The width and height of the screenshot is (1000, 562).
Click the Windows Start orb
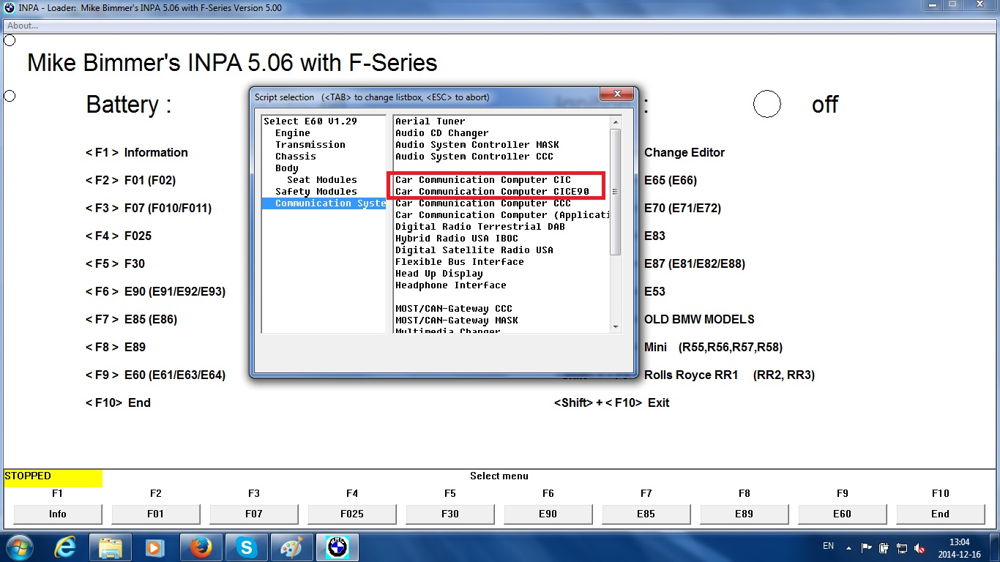(19, 547)
